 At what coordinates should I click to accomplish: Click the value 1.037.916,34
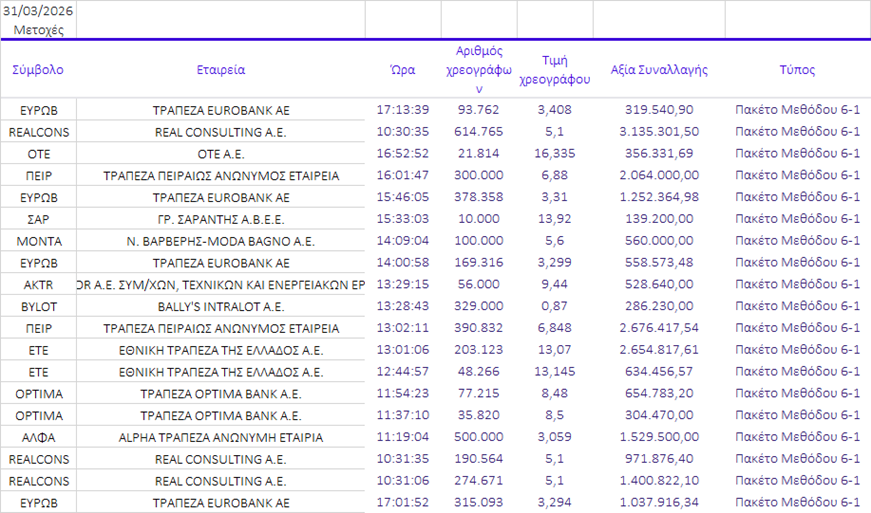(659, 502)
